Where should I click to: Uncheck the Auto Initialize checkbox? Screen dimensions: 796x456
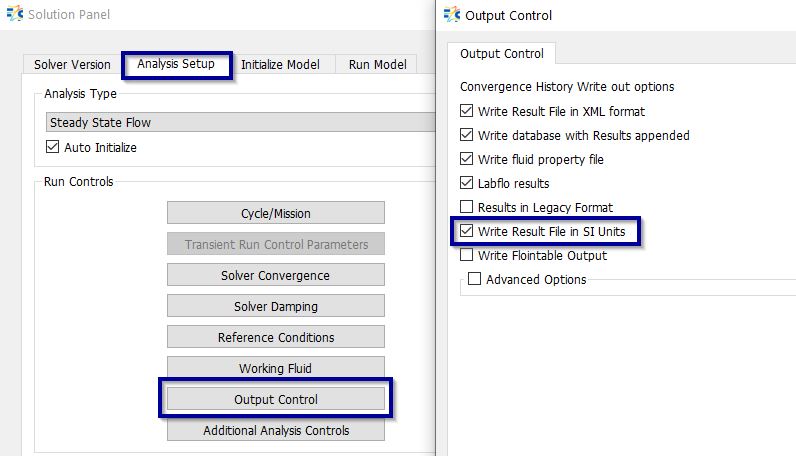point(54,148)
